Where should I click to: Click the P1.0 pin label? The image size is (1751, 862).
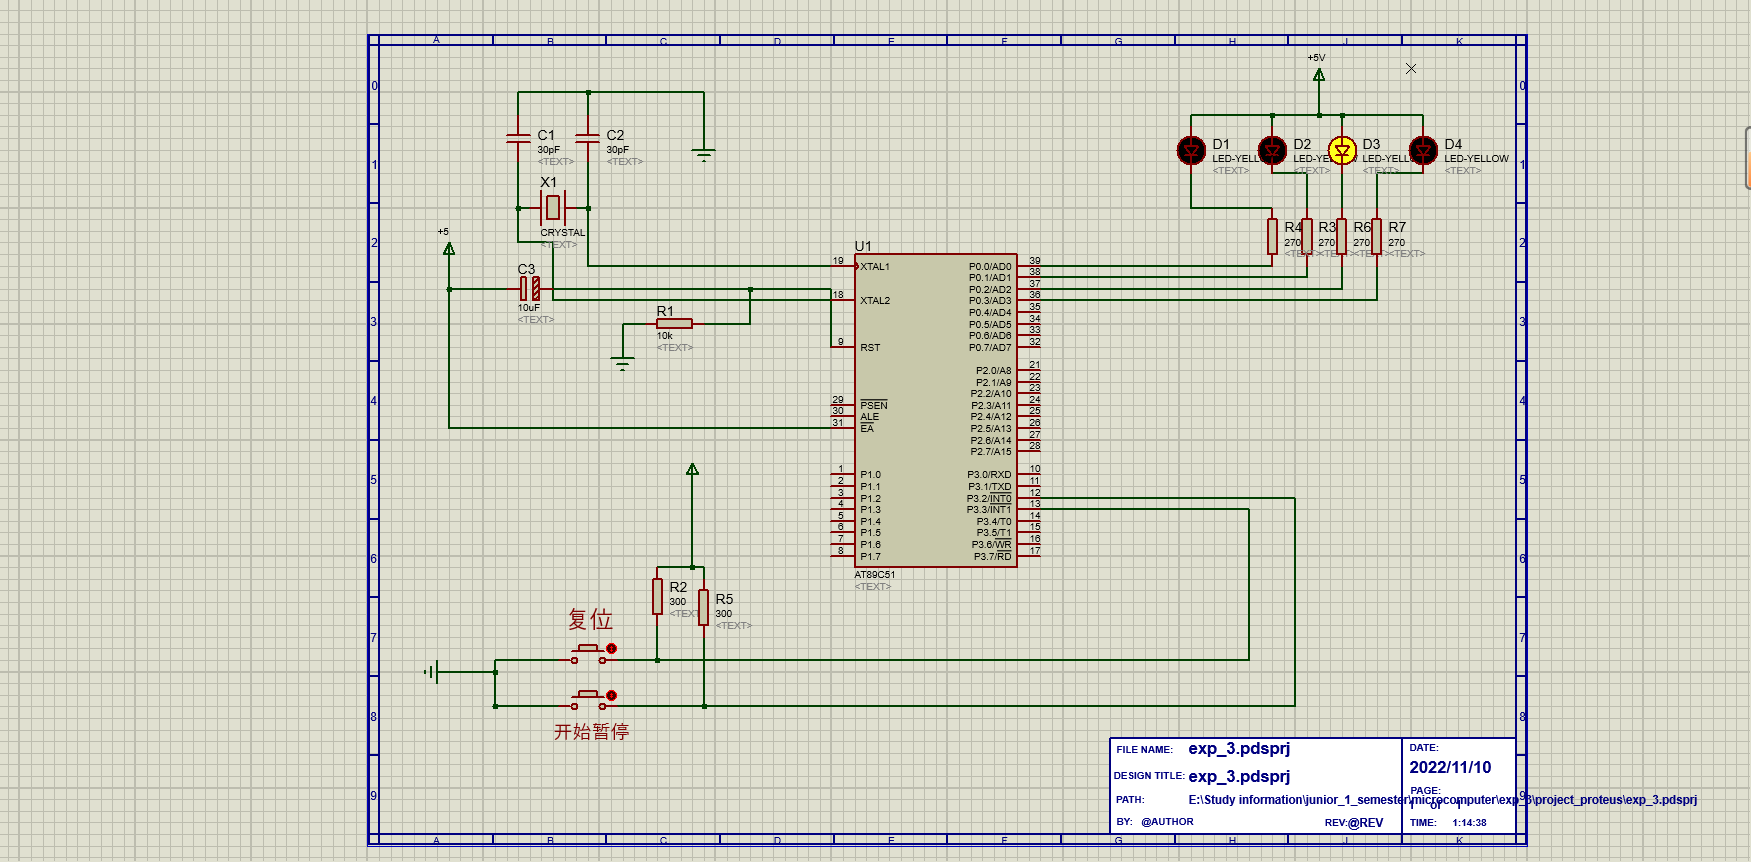(x=870, y=475)
